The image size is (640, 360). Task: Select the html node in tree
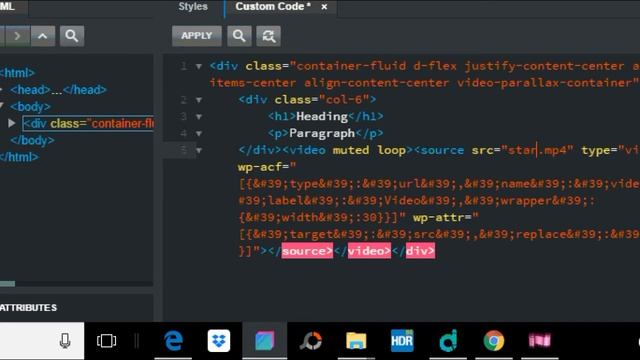coord(17,73)
